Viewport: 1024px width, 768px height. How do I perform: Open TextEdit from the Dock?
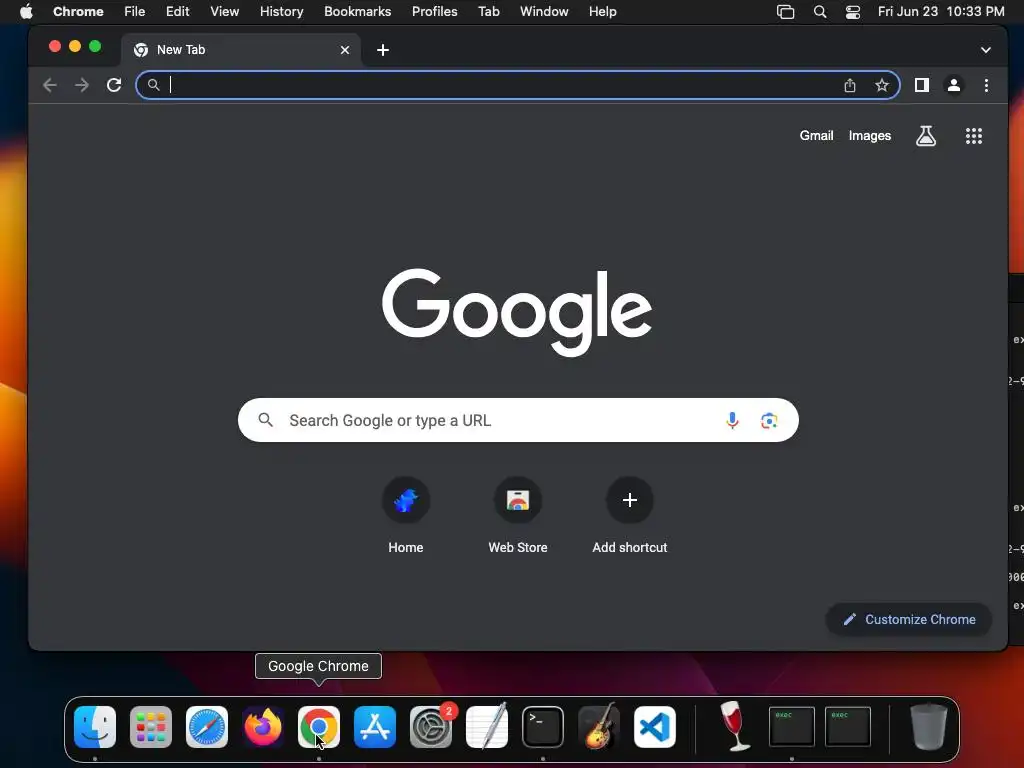pyautogui.click(x=487, y=727)
